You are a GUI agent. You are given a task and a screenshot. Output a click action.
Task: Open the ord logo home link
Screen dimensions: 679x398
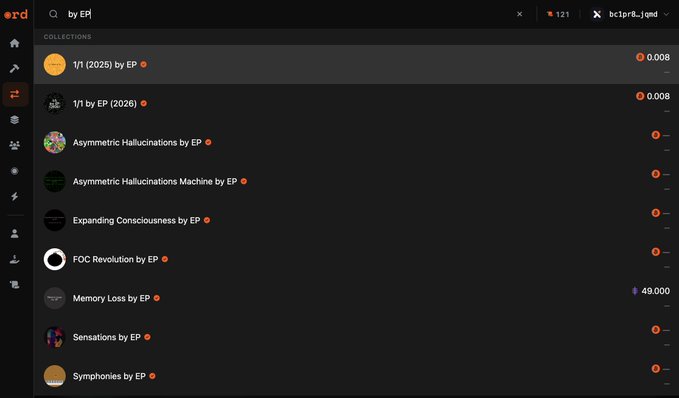point(16,14)
